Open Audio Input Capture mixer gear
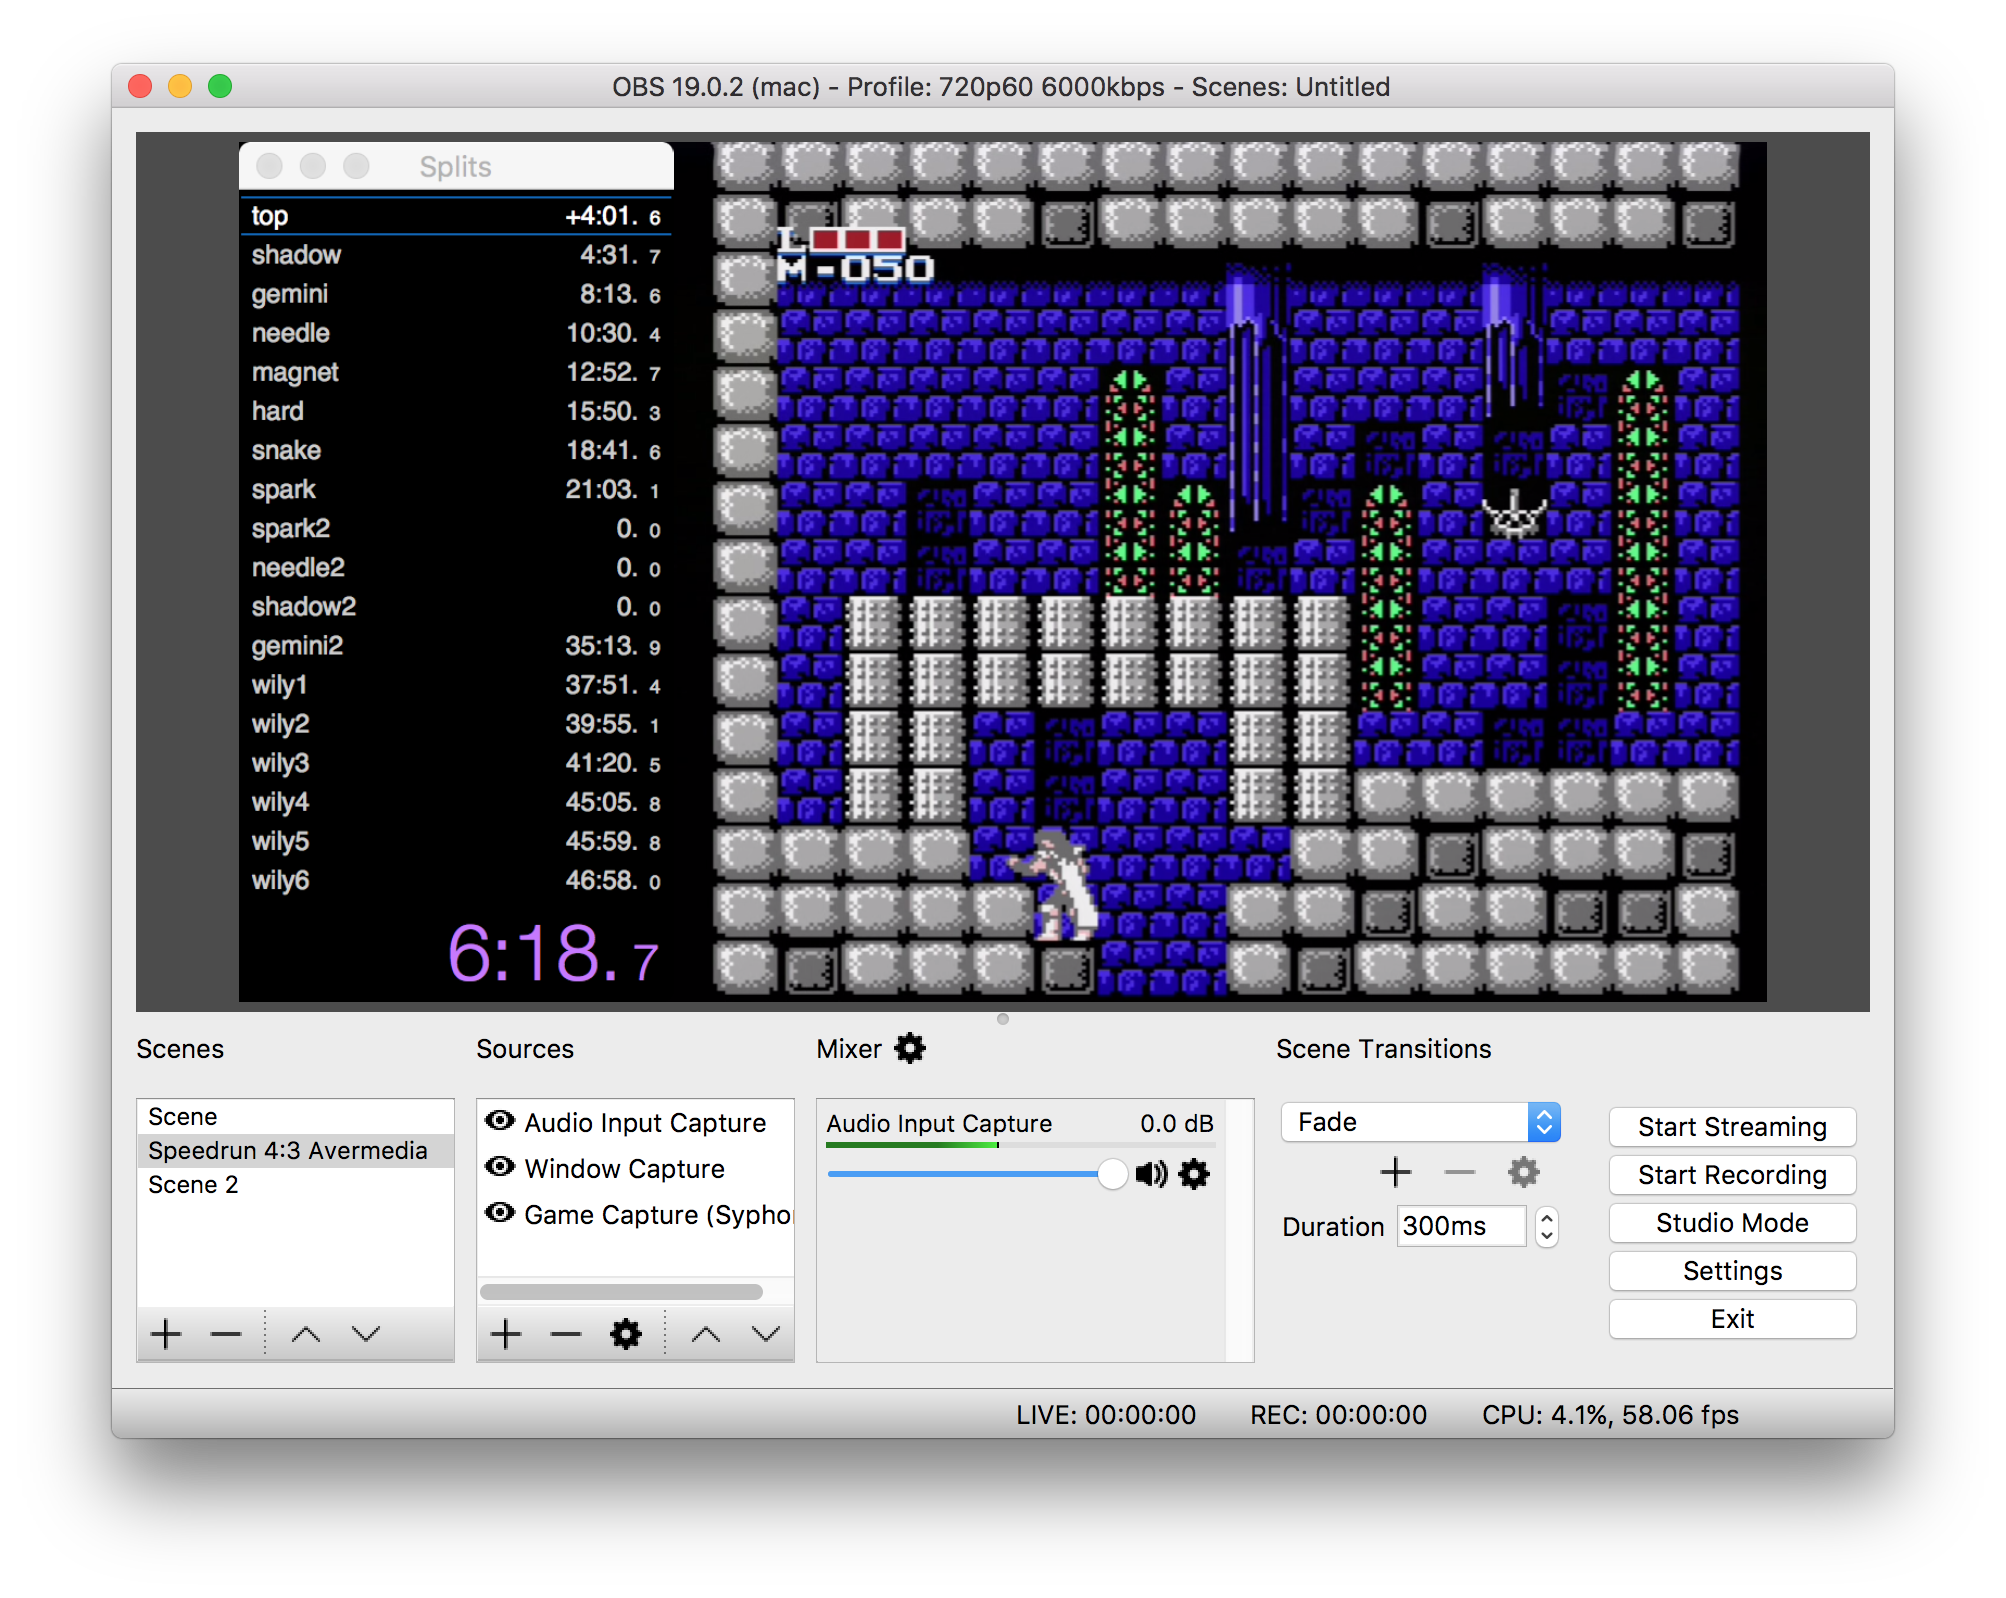Image resolution: width=2006 pixels, height=1598 pixels. (x=1194, y=1174)
